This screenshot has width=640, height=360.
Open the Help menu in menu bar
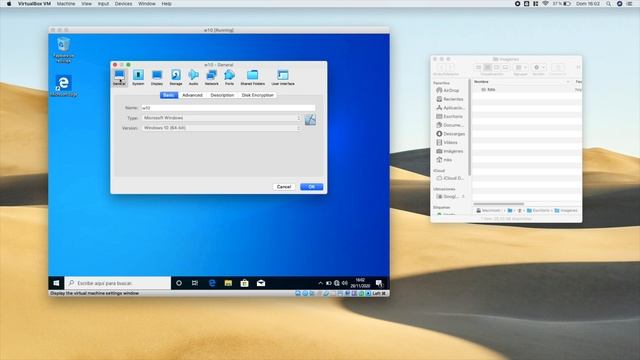167,4
